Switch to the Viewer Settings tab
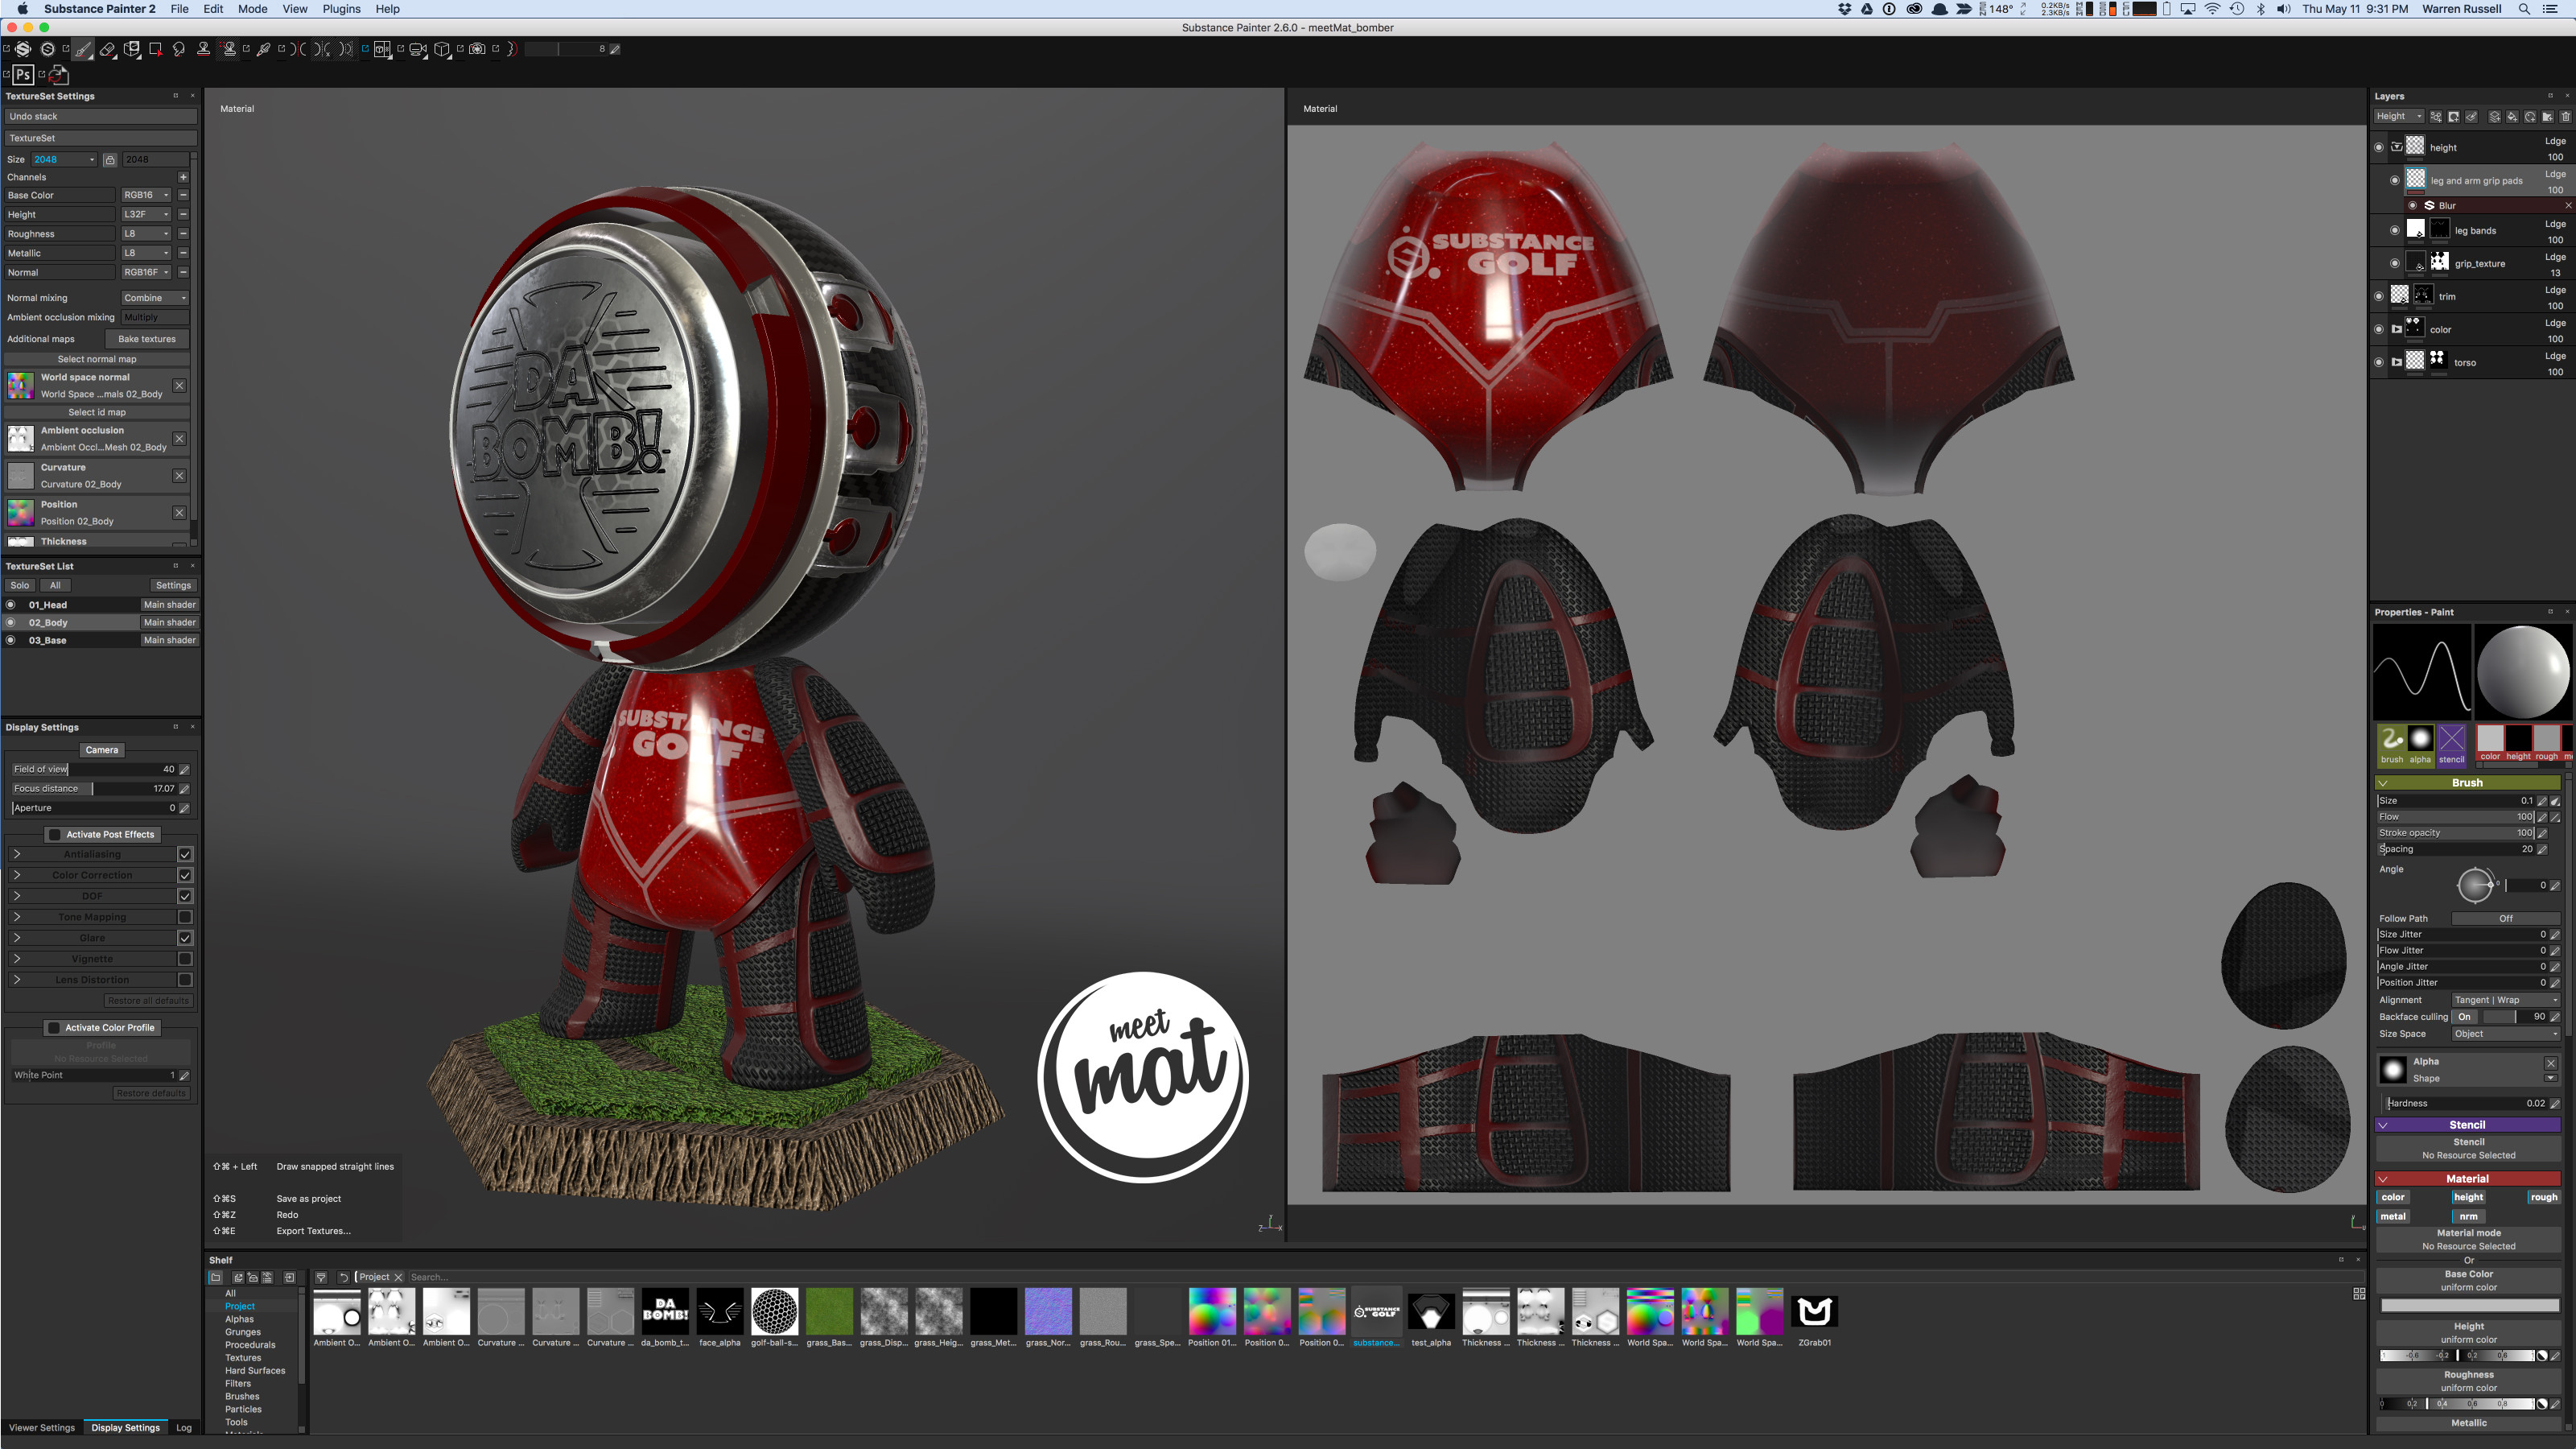 click(x=42, y=1428)
